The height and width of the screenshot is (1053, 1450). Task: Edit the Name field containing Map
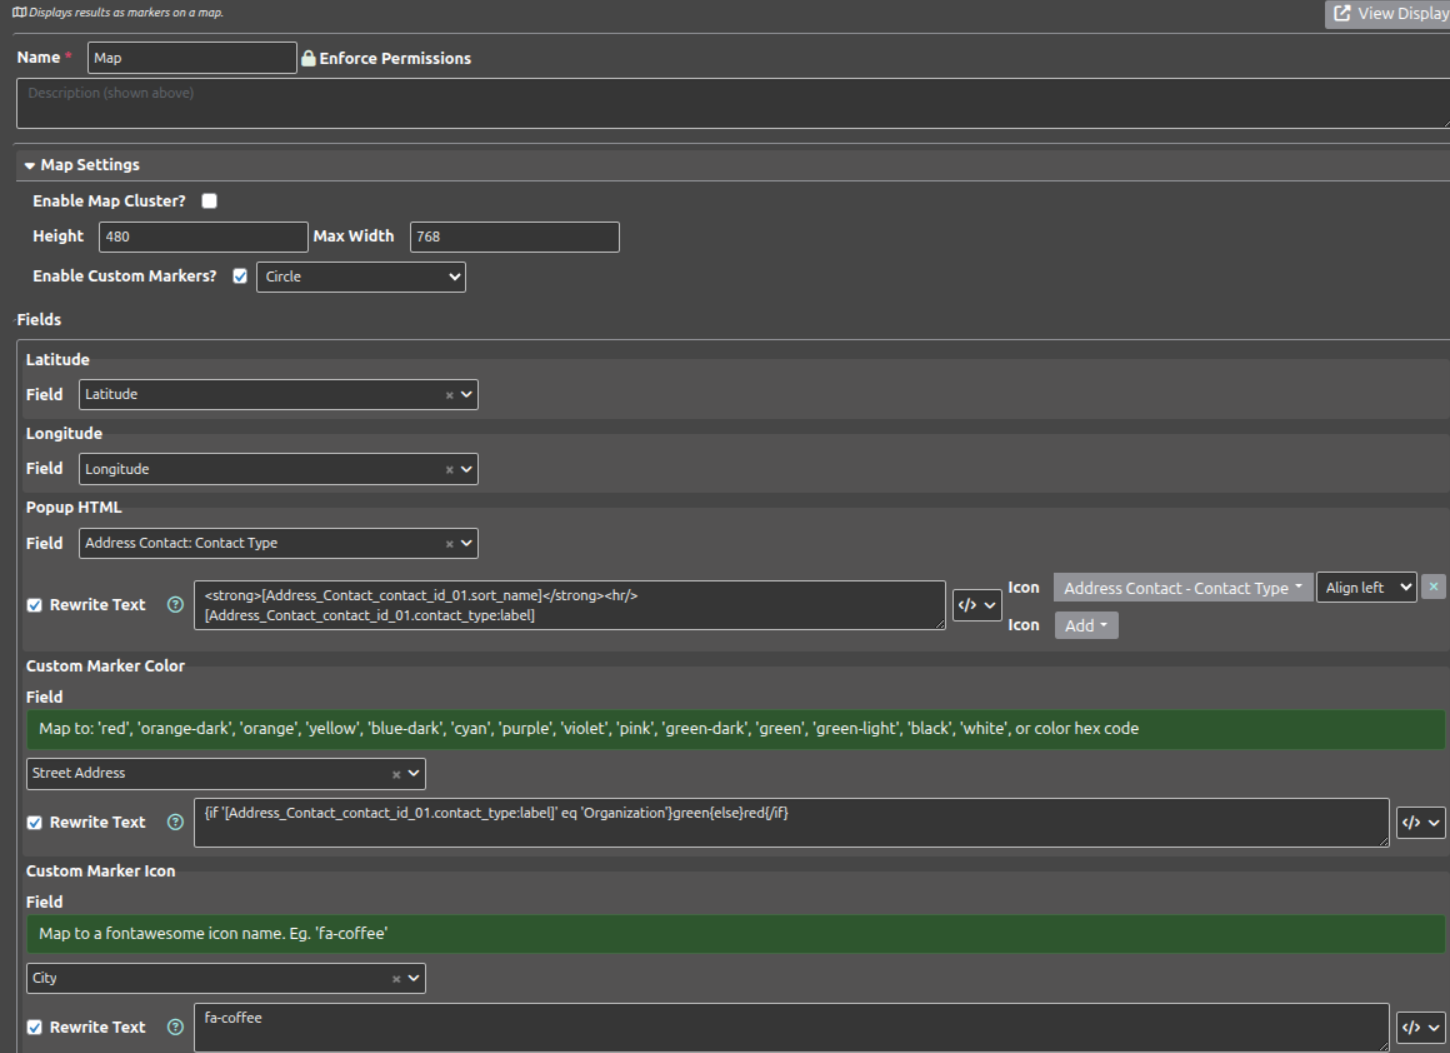(x=192, y=58)
